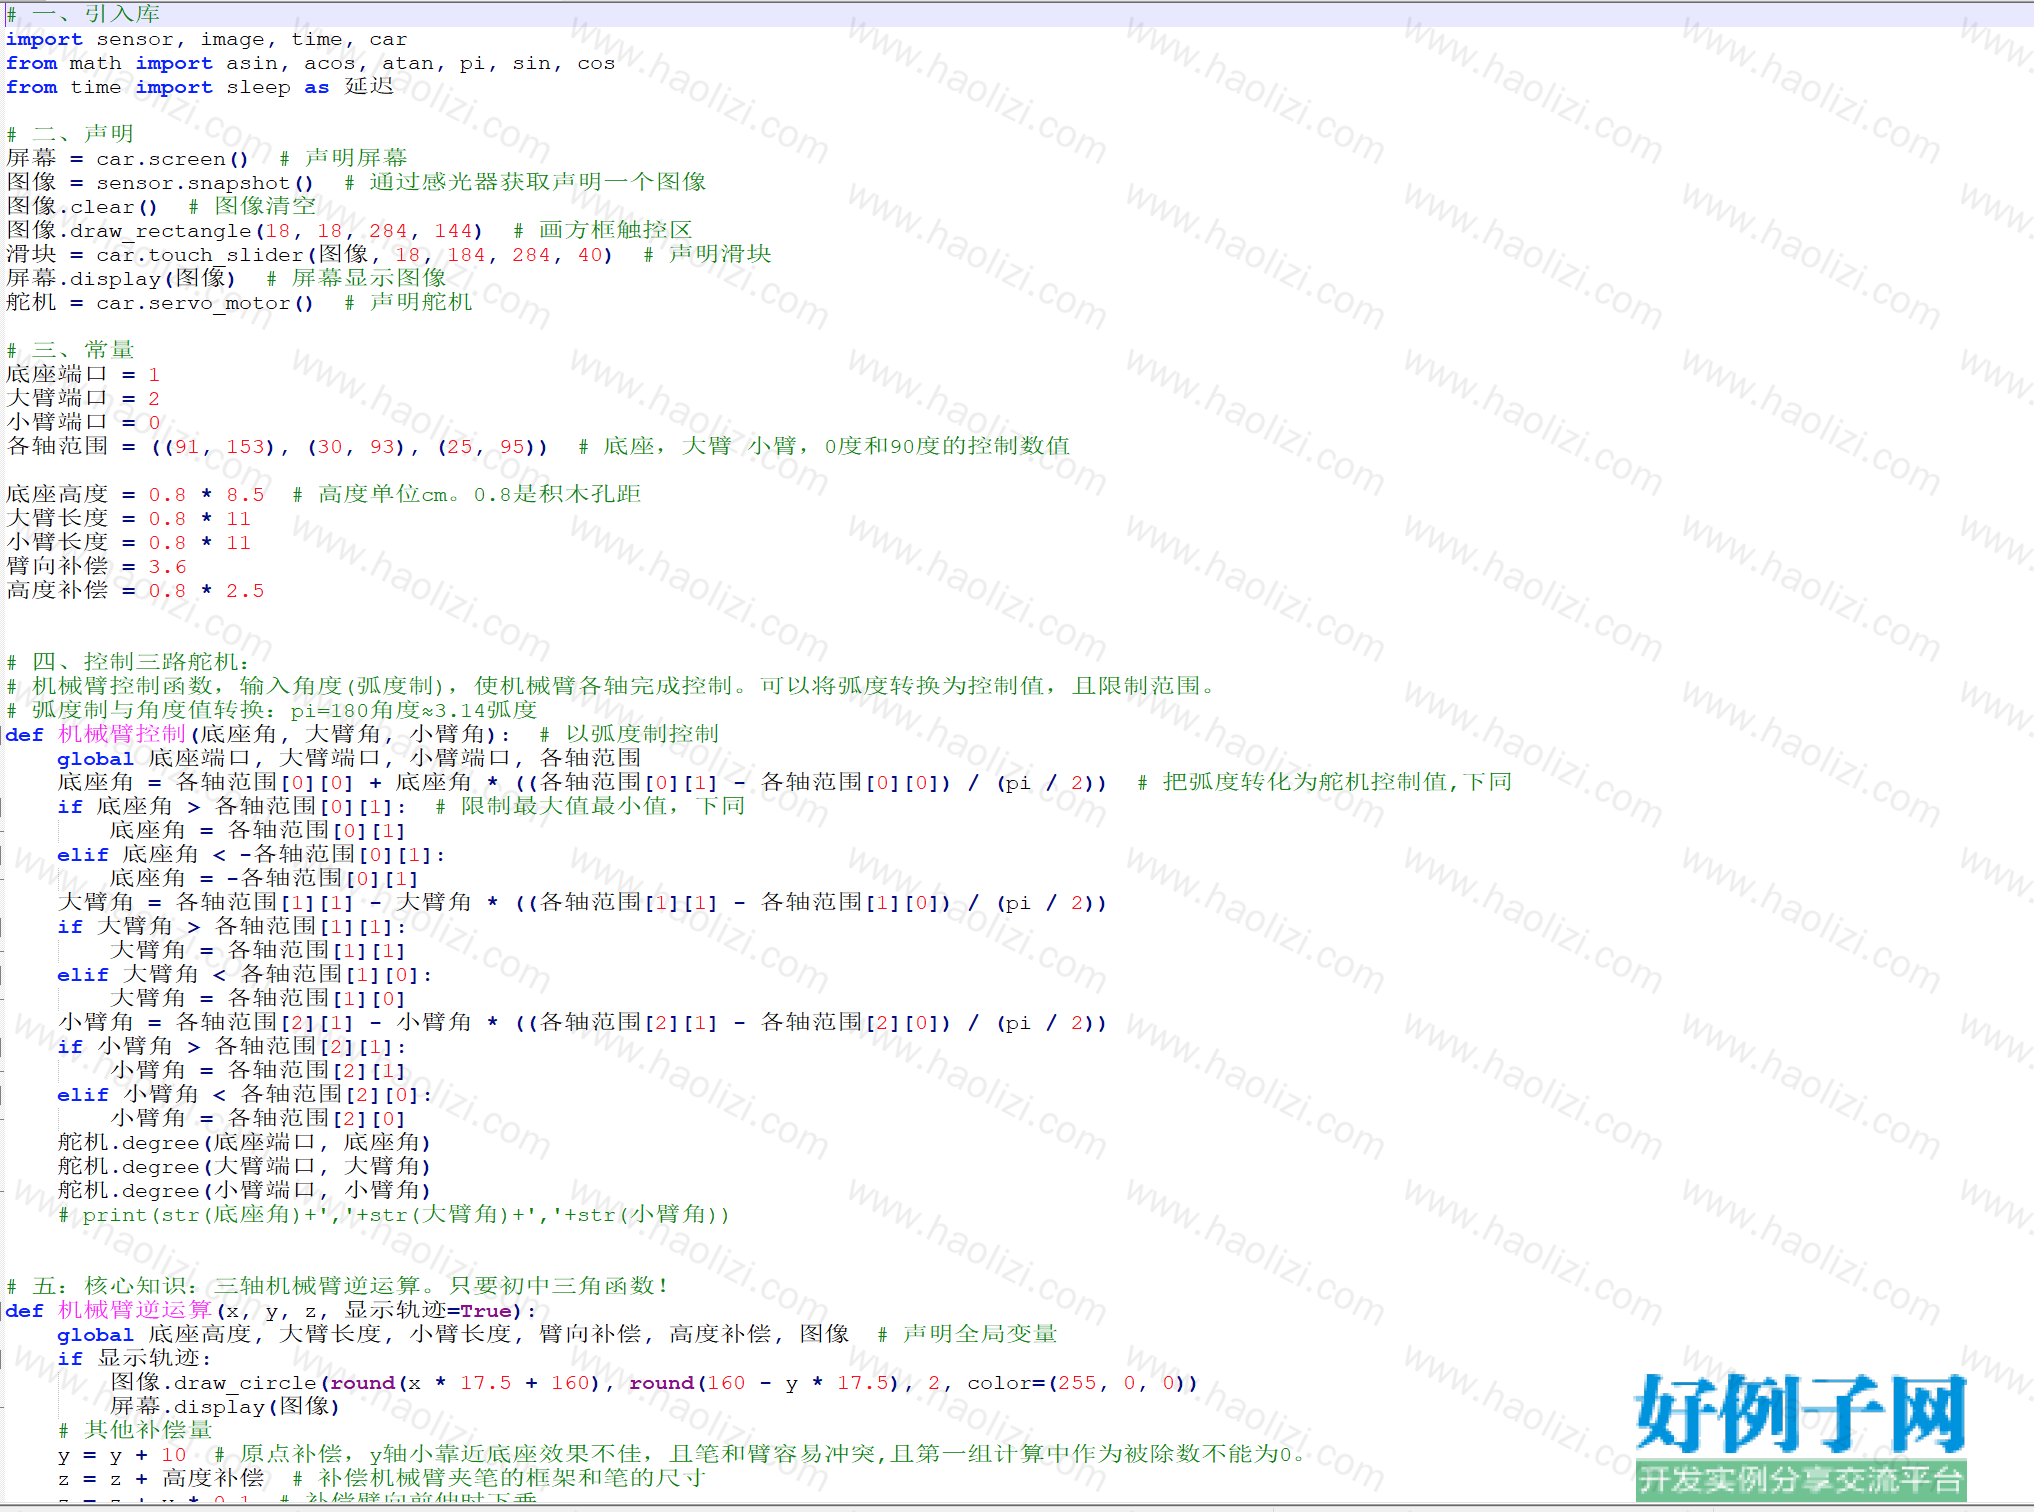Click the comment '# 声明全局变量'
Viewport: 2034px width, 1512px height.
tap(967, 1334)
